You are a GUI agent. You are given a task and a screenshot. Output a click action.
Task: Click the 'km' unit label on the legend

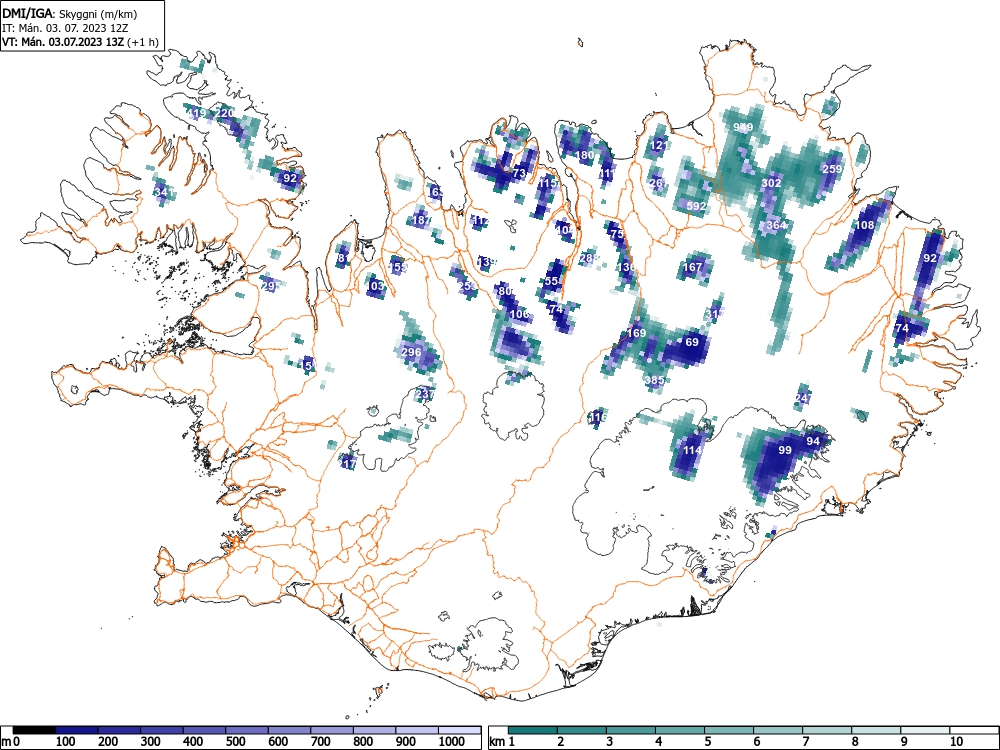coord(497,742)
